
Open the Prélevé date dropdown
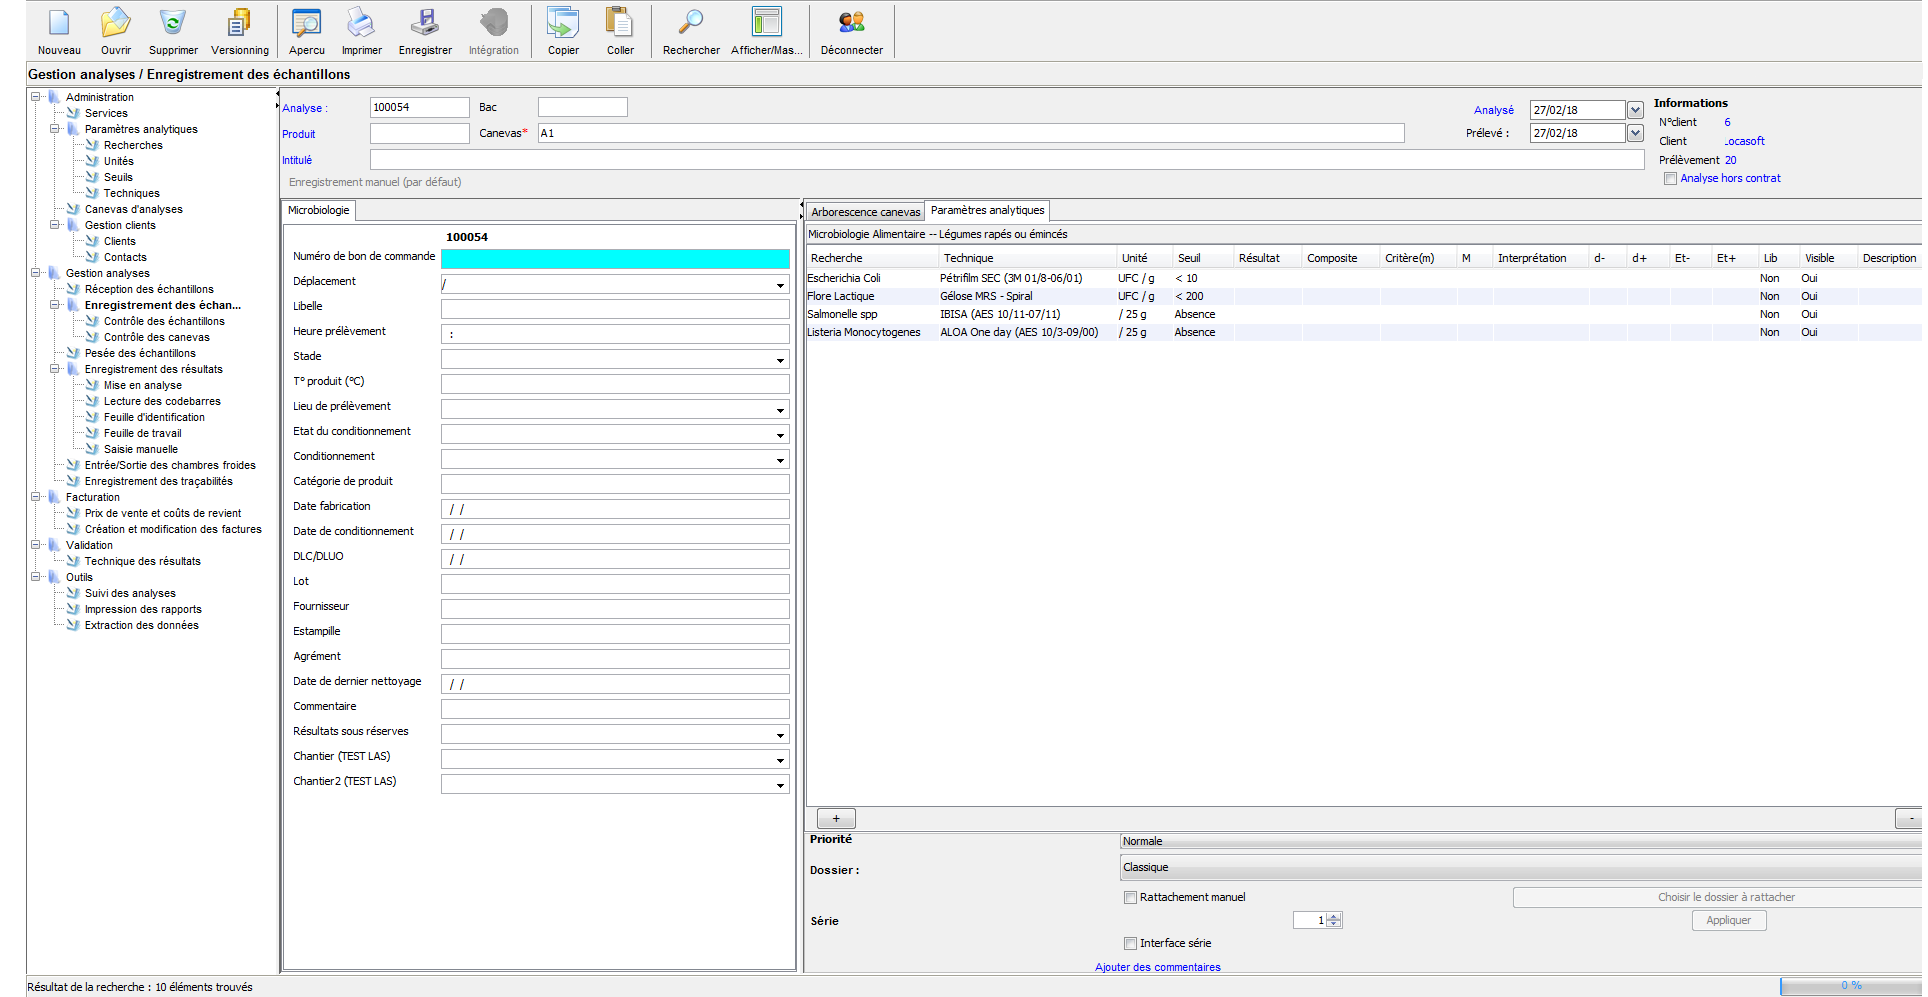[1635, 133]
